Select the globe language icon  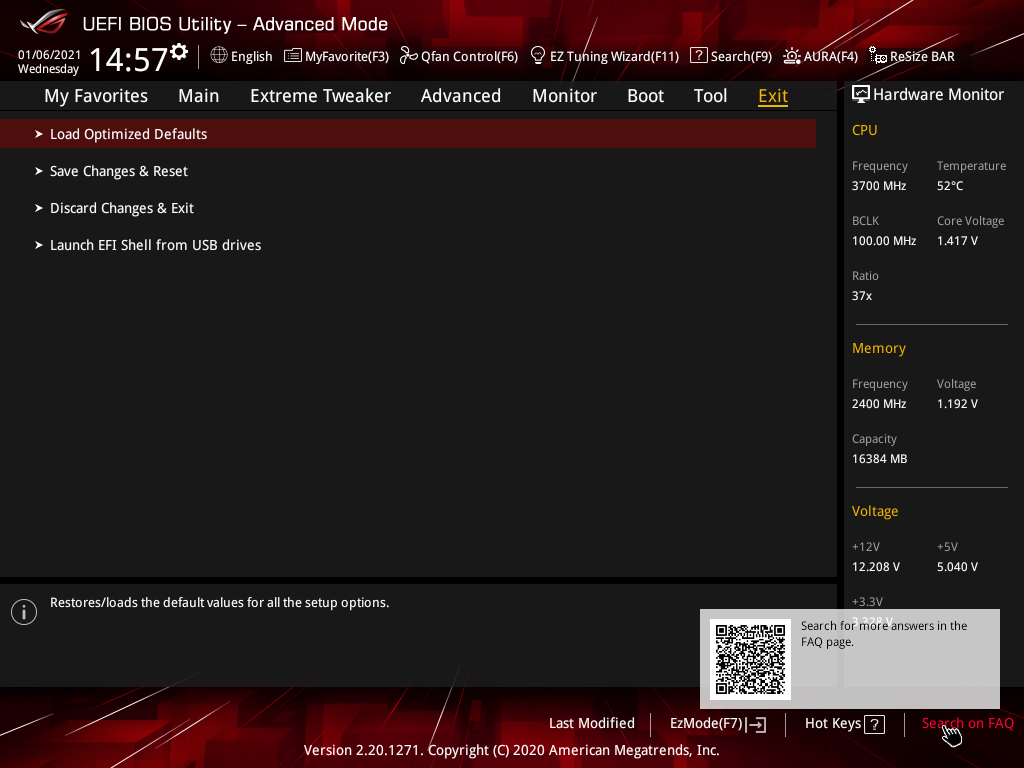pyautogui.click(x=219, y=56)
